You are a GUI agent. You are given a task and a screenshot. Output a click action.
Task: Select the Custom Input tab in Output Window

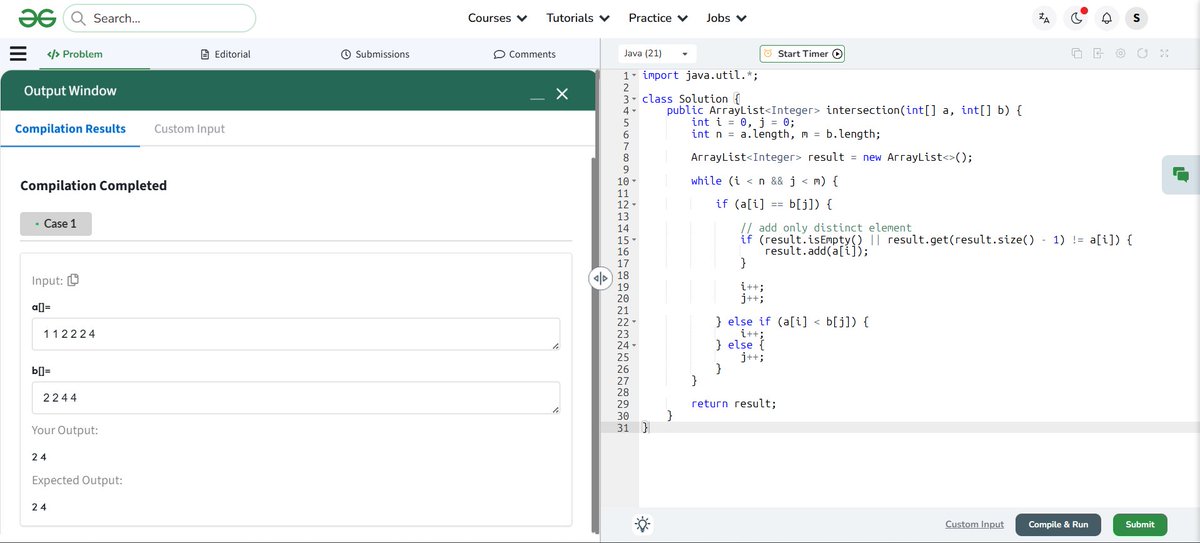point(189,129)
